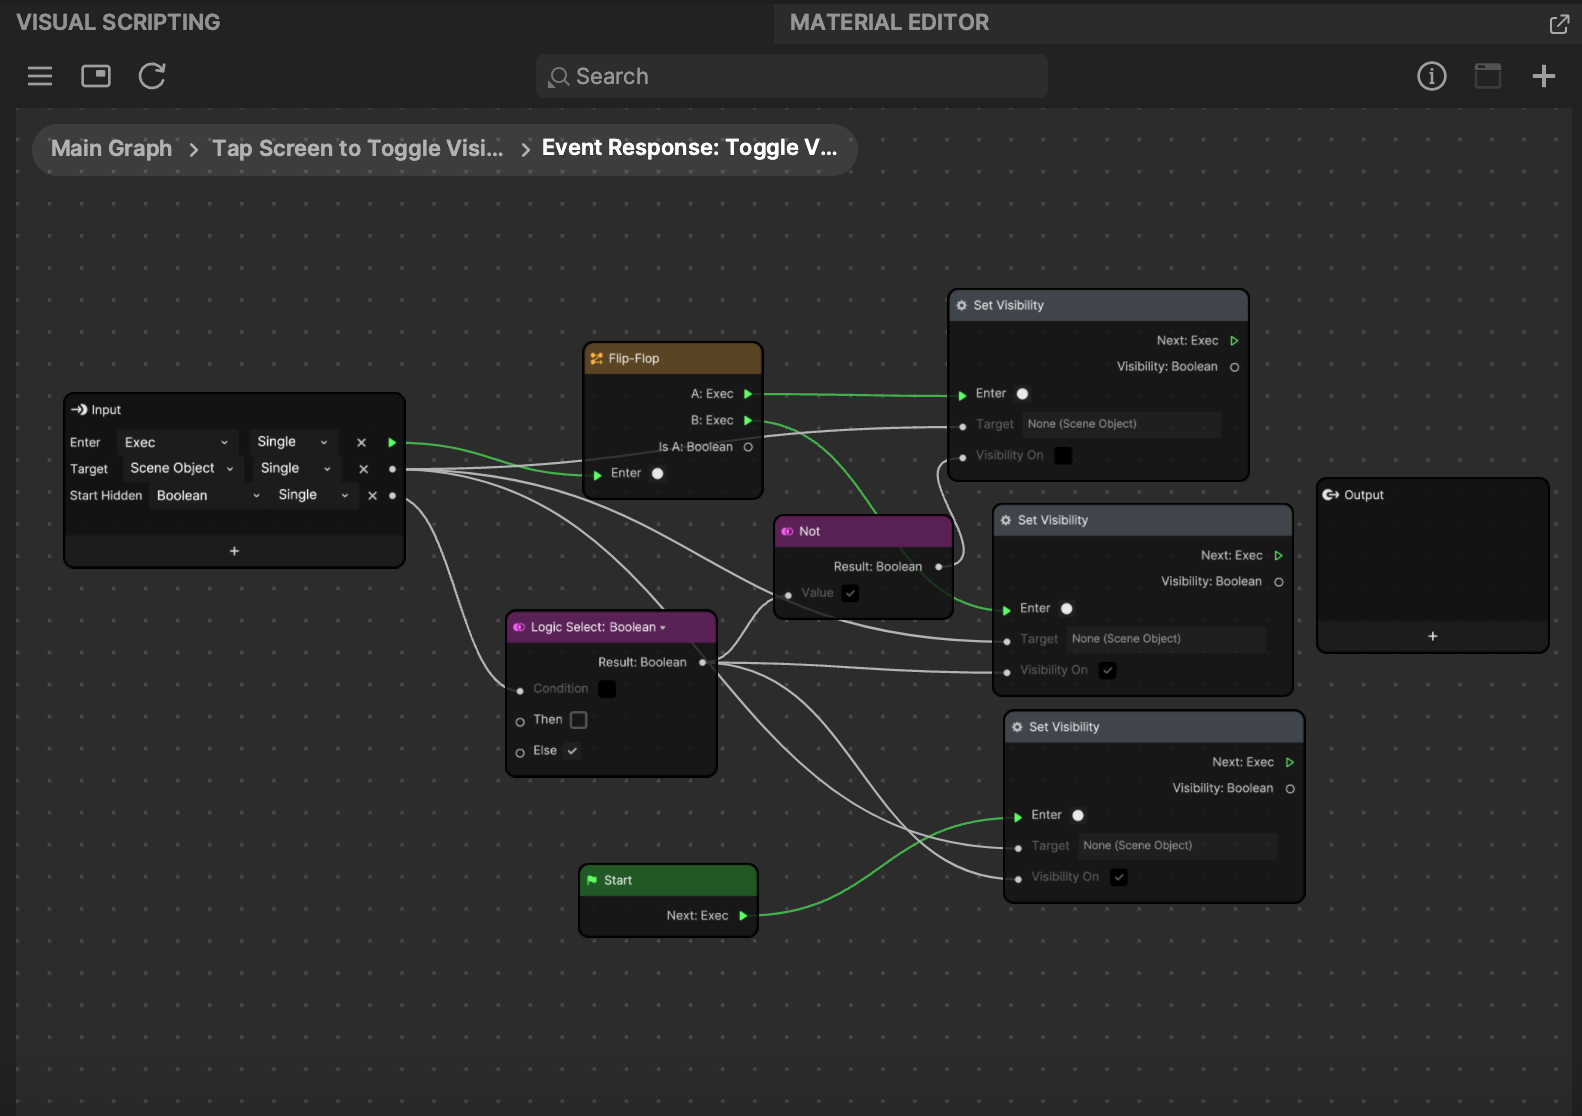Click top Set Visibility Visibility: Boolean port

coord(1234,367)
